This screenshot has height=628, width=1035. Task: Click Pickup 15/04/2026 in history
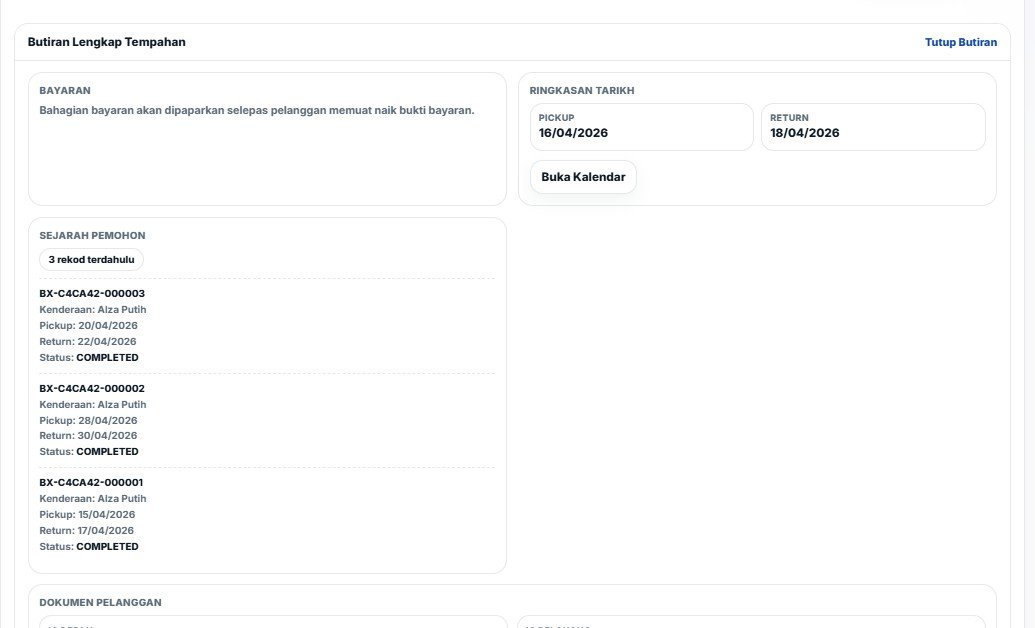pos(87,514)
